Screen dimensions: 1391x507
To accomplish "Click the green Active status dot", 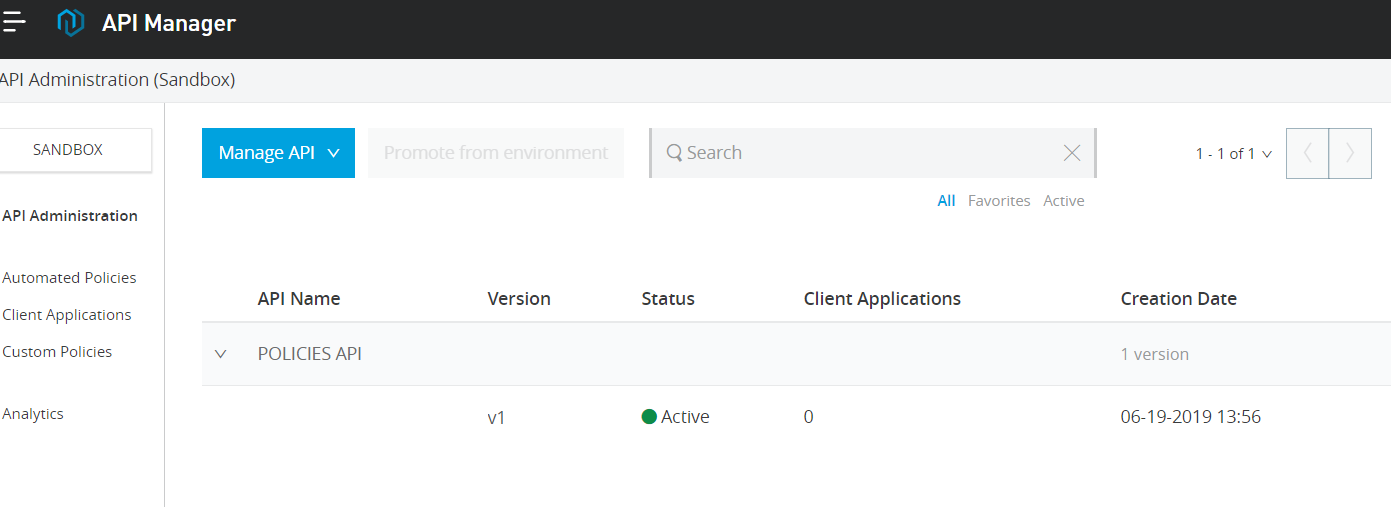I will point(649,417).
